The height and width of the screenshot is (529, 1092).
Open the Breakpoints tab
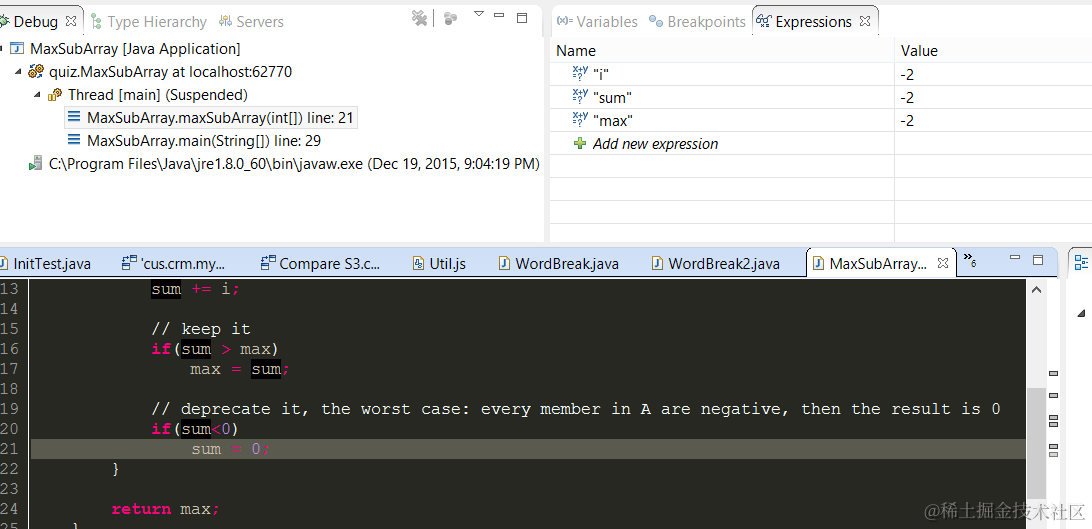point(706,22)
